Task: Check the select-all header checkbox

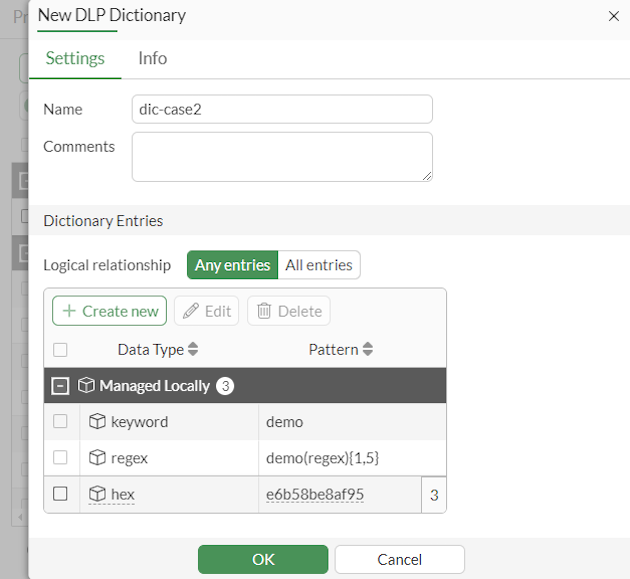Action: [61, 350]
